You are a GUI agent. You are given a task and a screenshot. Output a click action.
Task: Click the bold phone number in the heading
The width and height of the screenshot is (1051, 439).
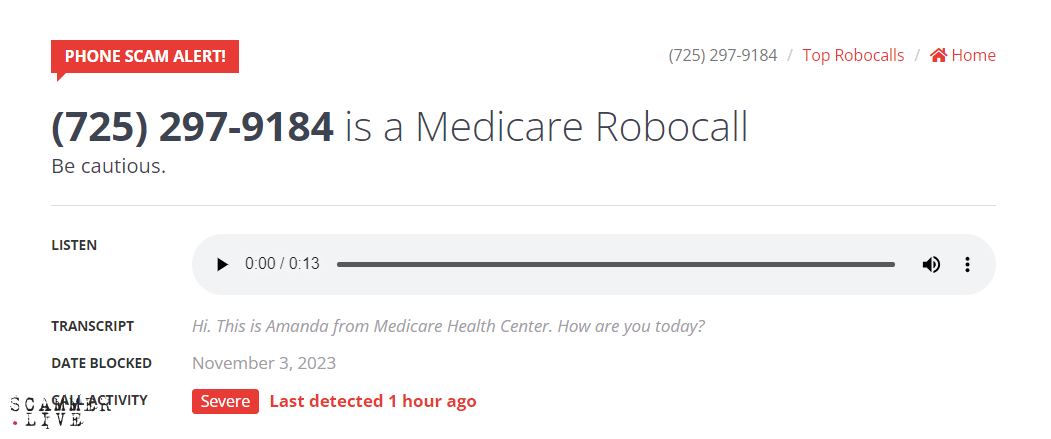coord(192,127)
